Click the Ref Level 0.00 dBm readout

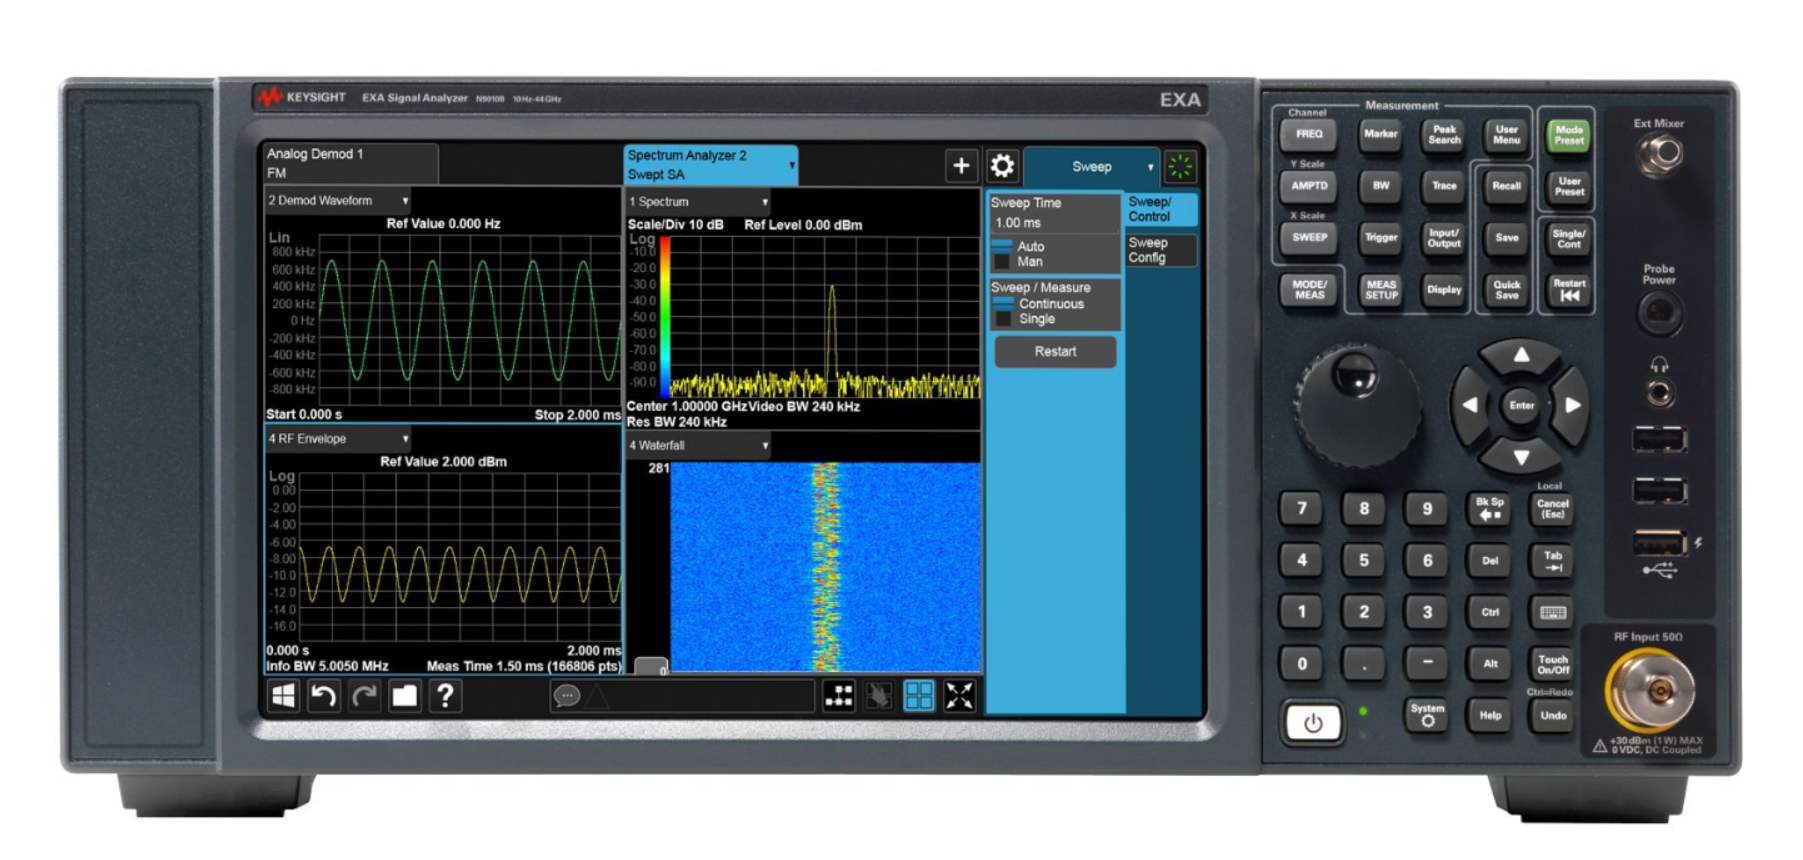(x=803, y=225)
